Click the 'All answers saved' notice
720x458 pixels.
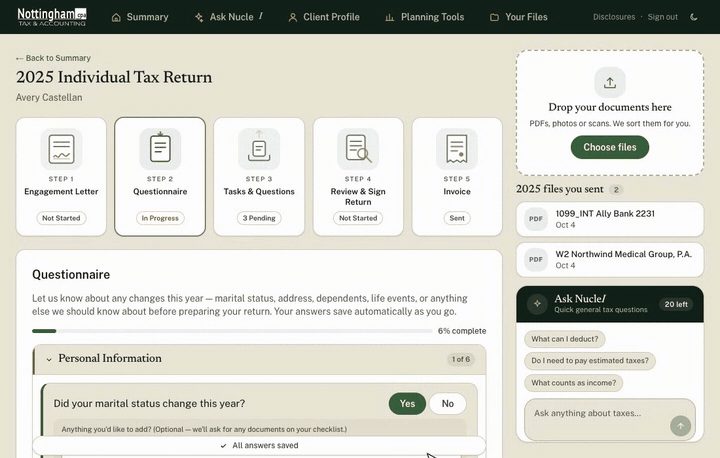[259, 445]
